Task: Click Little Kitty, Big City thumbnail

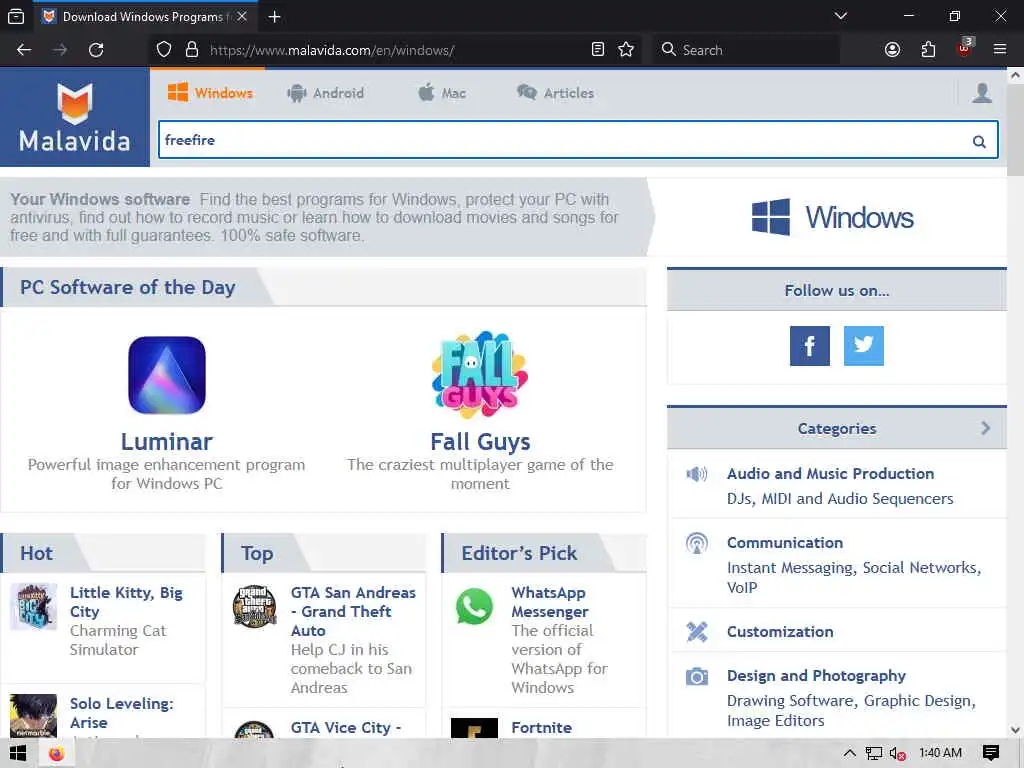Action: pyautogui.click(x=33, y=607)
